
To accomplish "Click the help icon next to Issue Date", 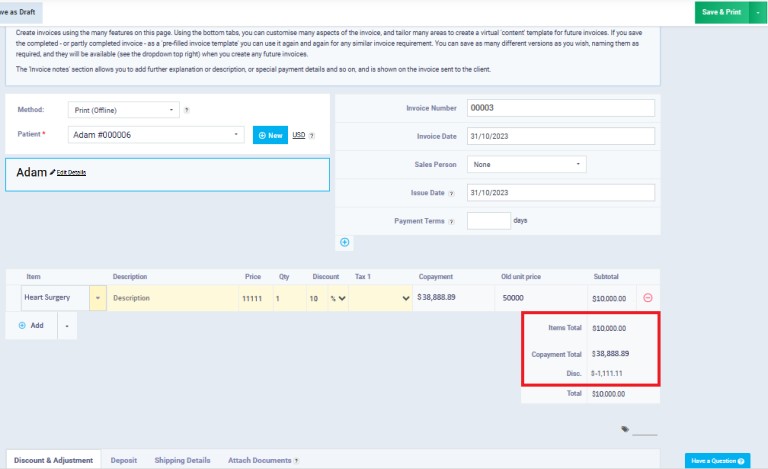I will pos(451,193).
